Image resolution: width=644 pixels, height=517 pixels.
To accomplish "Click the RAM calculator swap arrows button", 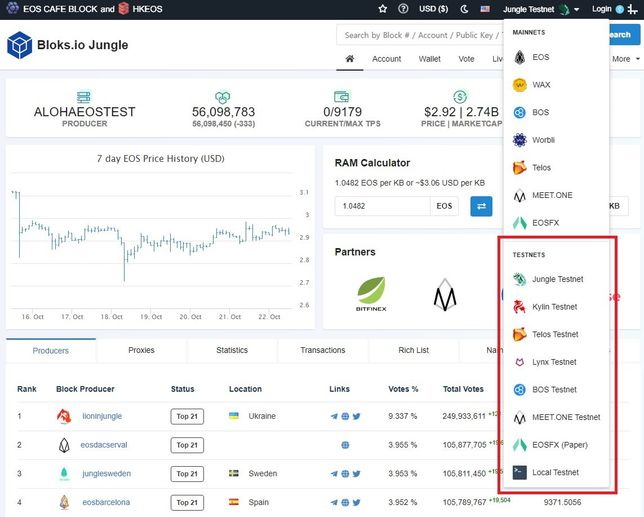I will coord(481,206).
